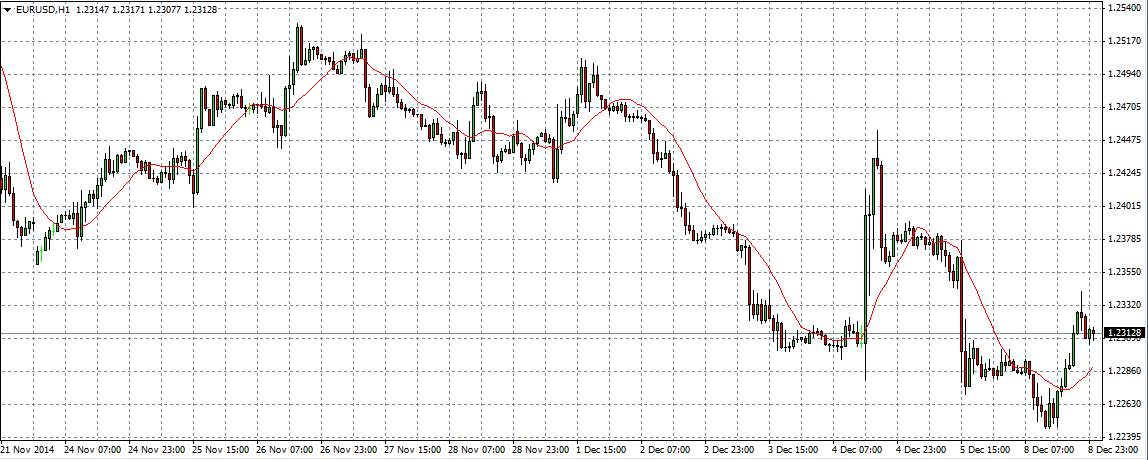
Task: Click the 4 Dec 23:00 time label
Action: point(921,448)
